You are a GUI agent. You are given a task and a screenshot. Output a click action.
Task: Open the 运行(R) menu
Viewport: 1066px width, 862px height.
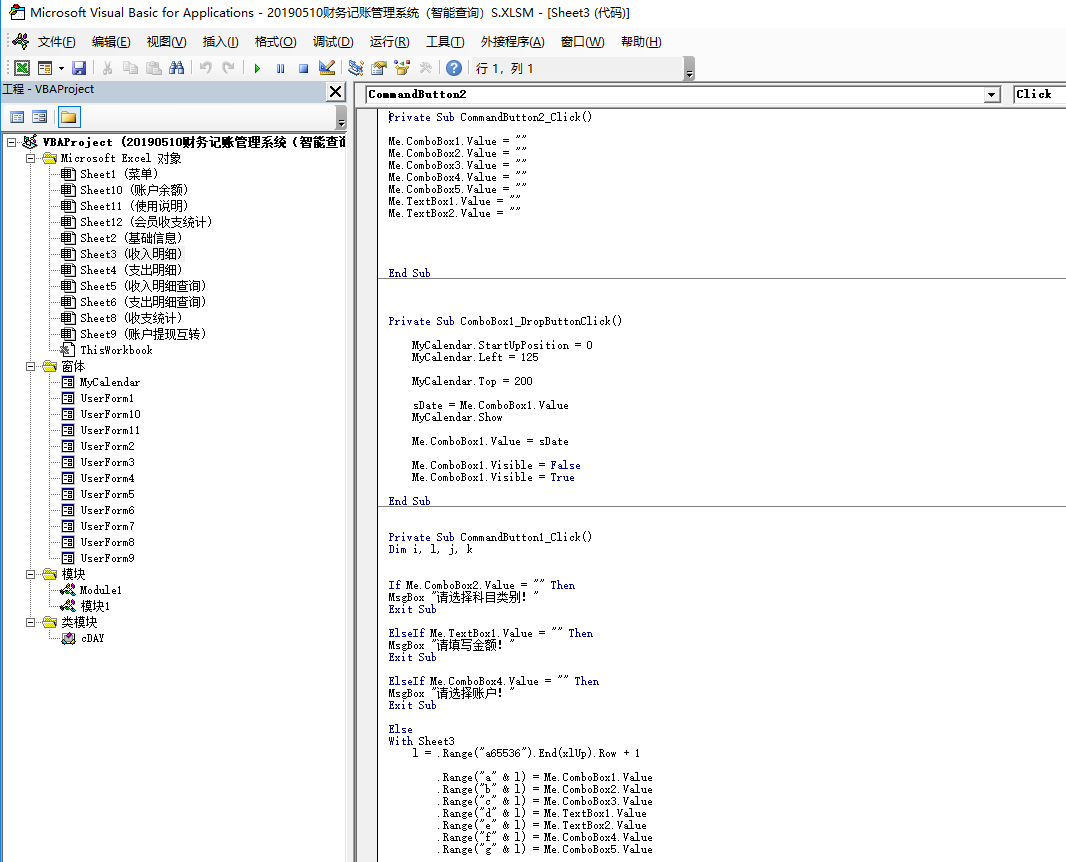(x=390, y=41)
